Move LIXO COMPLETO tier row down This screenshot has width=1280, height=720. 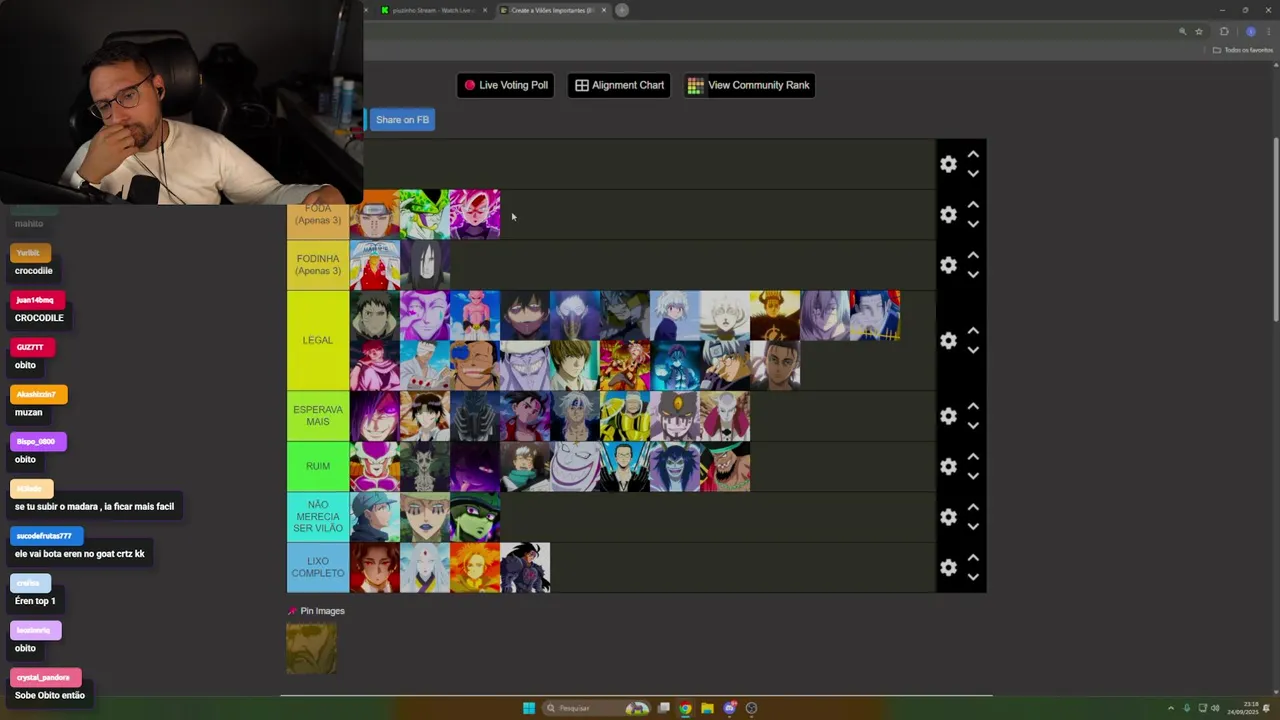click(973, 577)
